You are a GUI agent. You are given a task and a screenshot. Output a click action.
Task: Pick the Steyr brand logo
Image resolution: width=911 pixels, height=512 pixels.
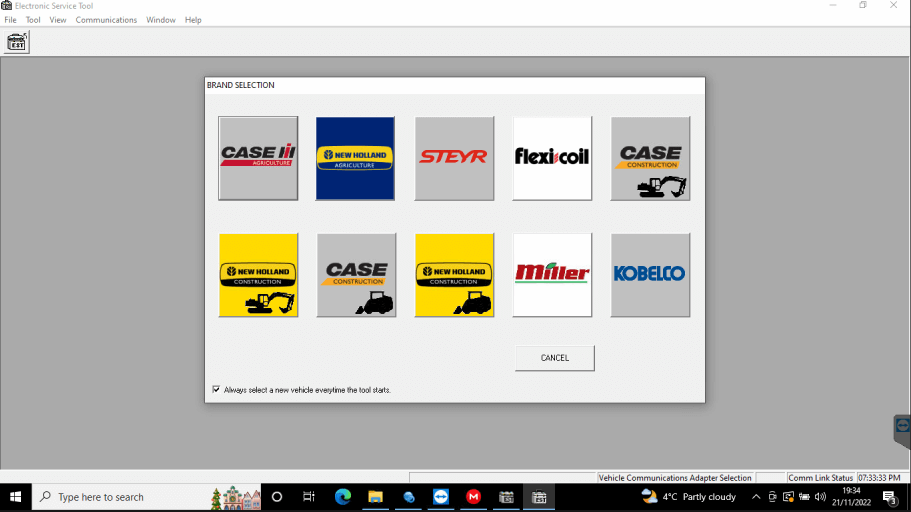(454, 158)
